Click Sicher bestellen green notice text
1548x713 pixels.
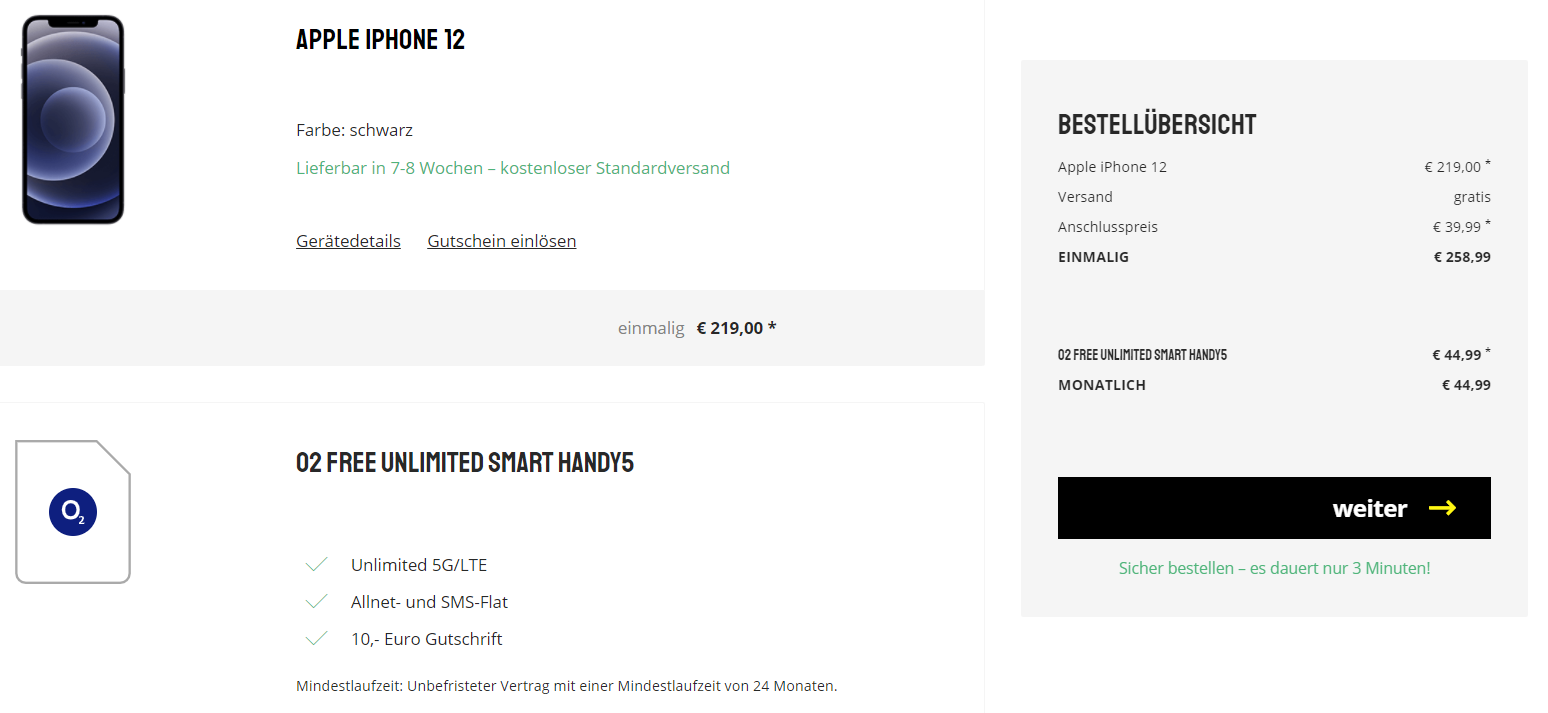coord(1274,568)
